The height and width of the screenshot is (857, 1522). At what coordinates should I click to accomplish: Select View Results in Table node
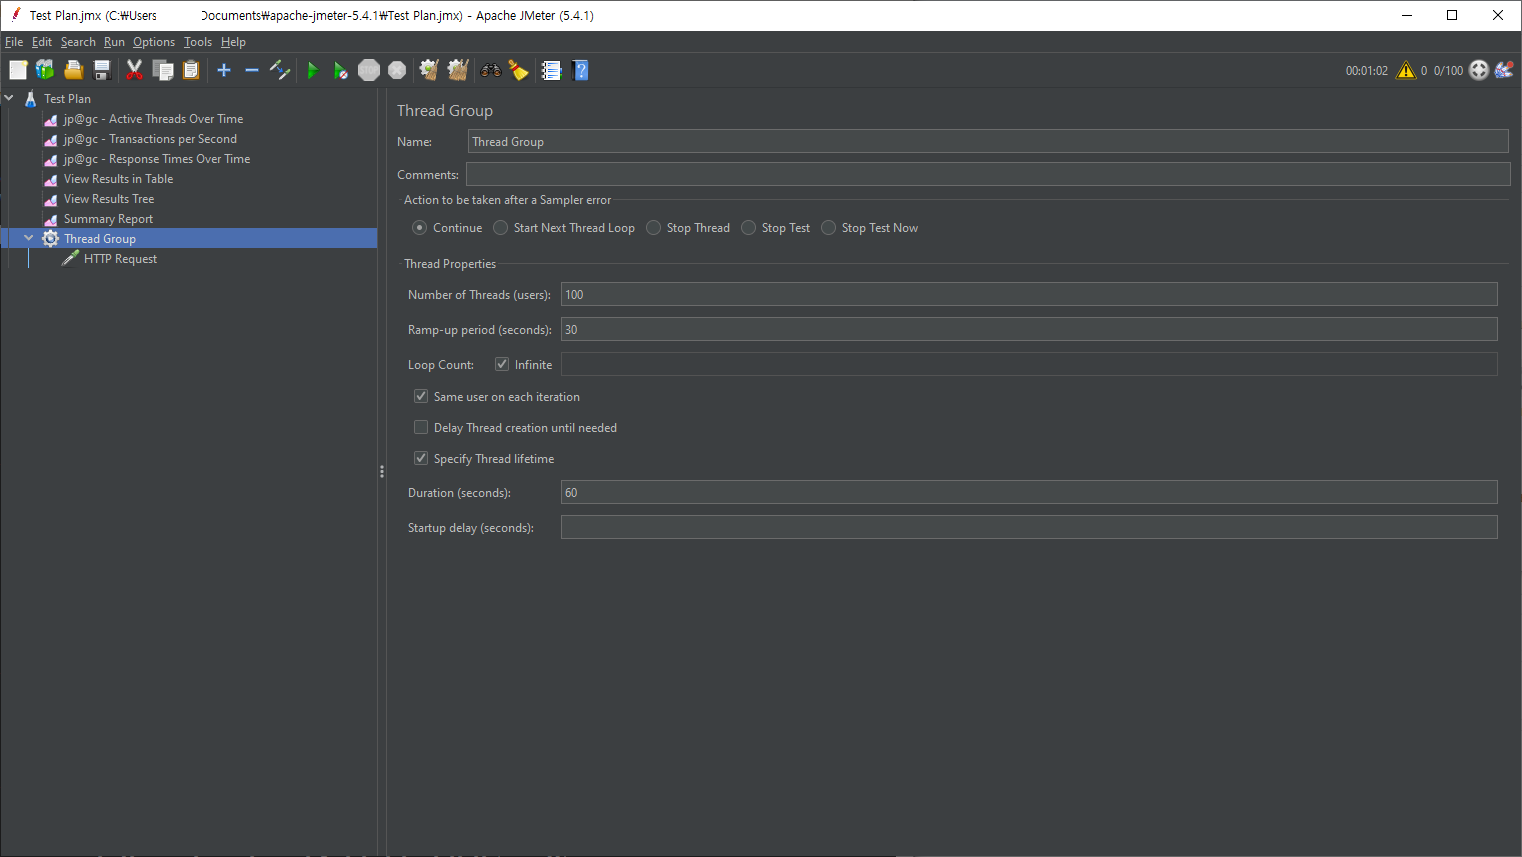pyautogui.click(x=118, y=179)
